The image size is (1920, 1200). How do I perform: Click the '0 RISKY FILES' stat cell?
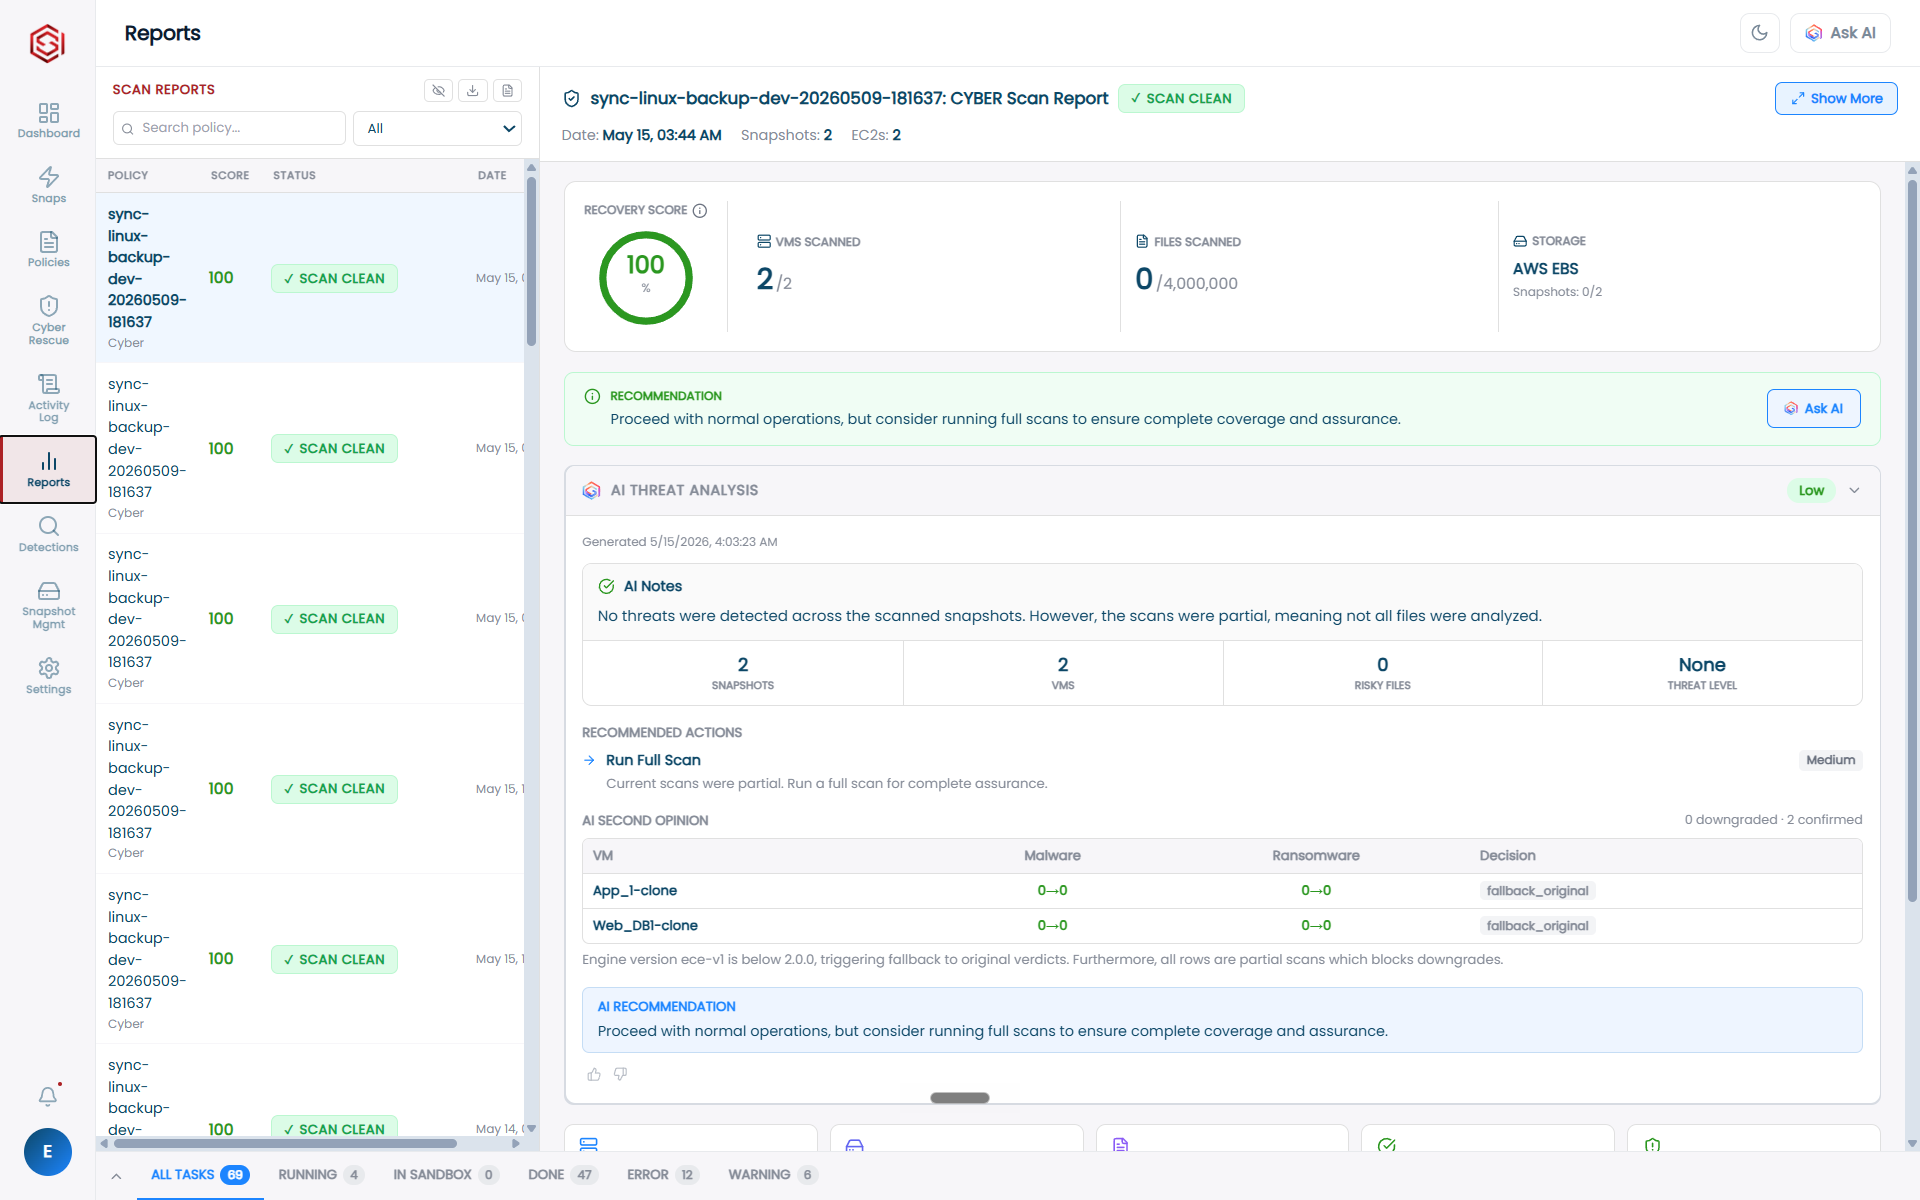1382,673
